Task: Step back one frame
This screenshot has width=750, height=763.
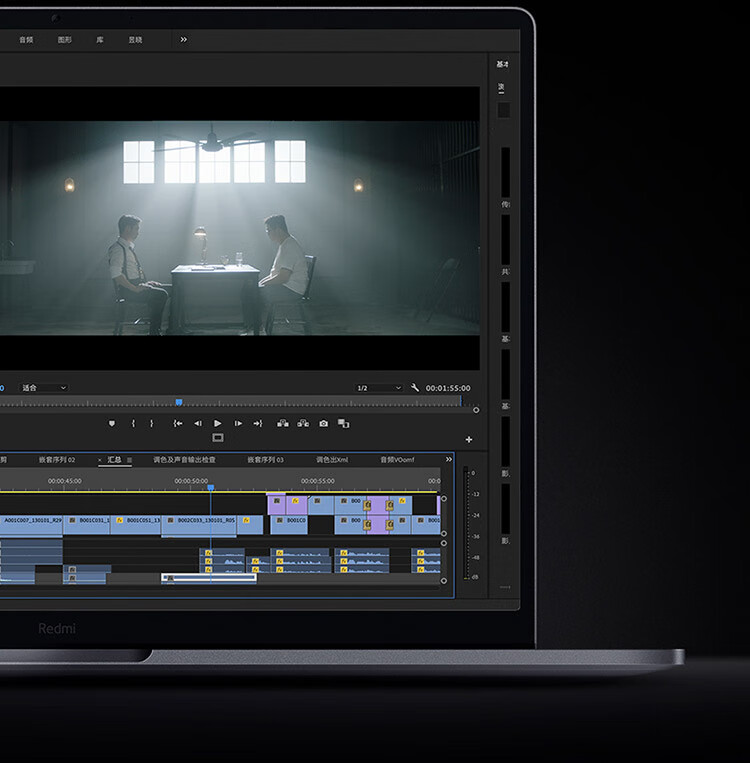Action: 198,423
